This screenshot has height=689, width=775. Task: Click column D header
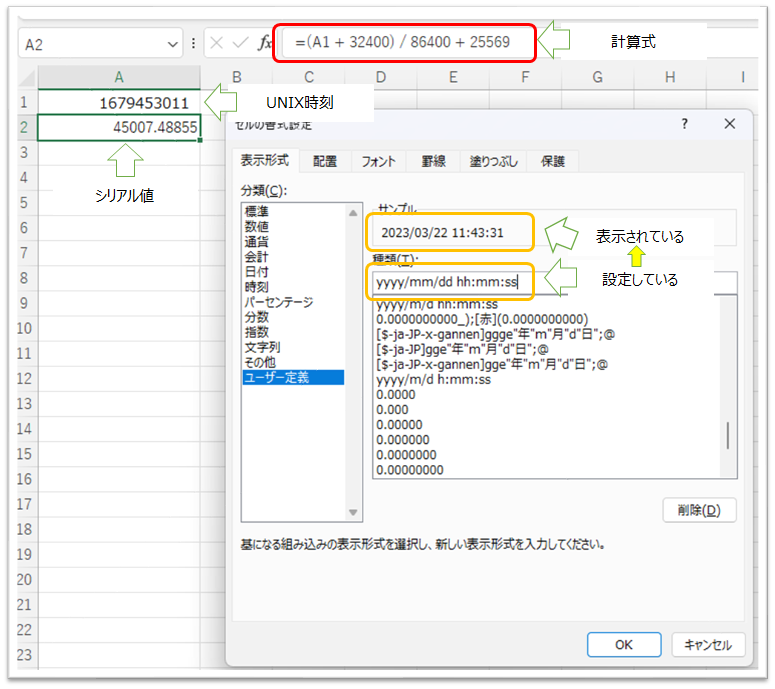(381, 77)
